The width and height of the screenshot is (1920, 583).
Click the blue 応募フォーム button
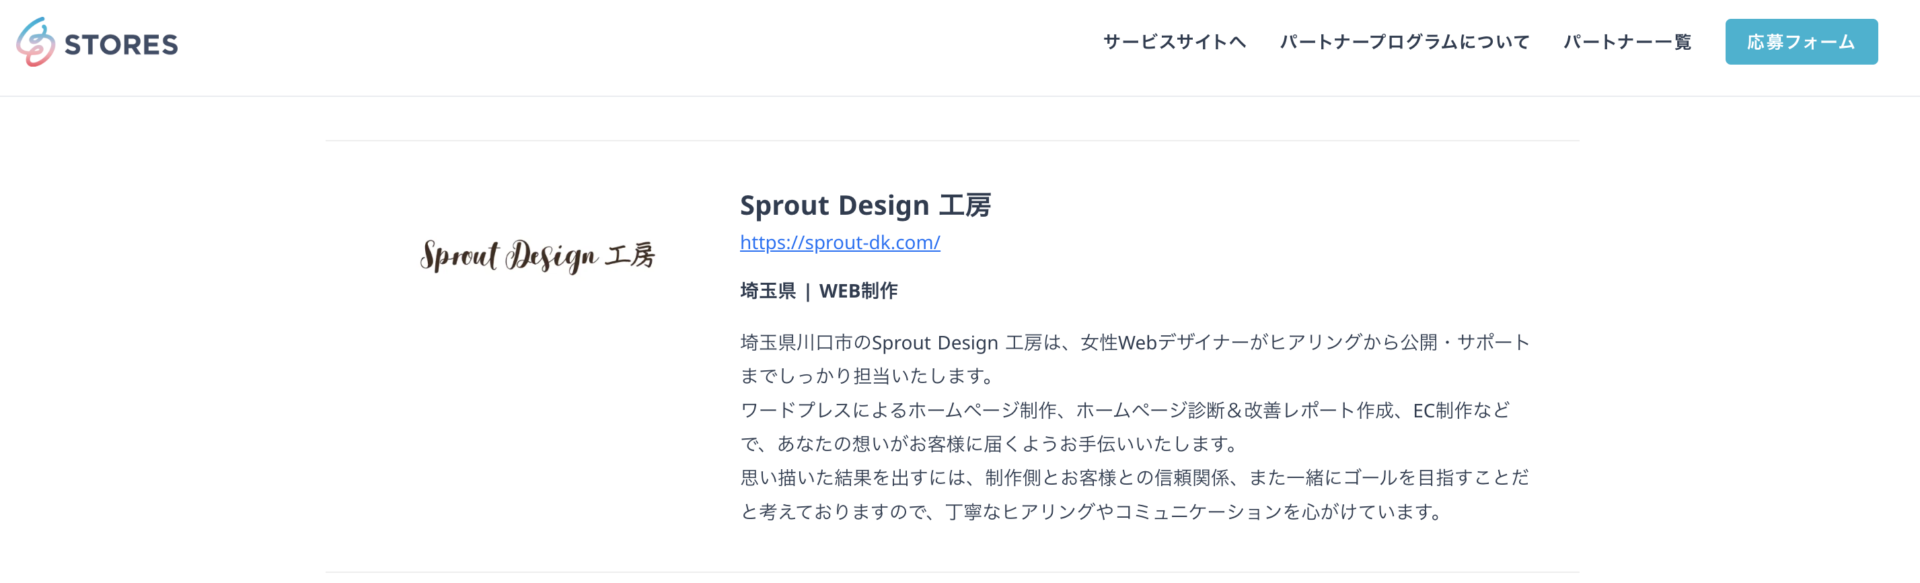click(1801, 42)
